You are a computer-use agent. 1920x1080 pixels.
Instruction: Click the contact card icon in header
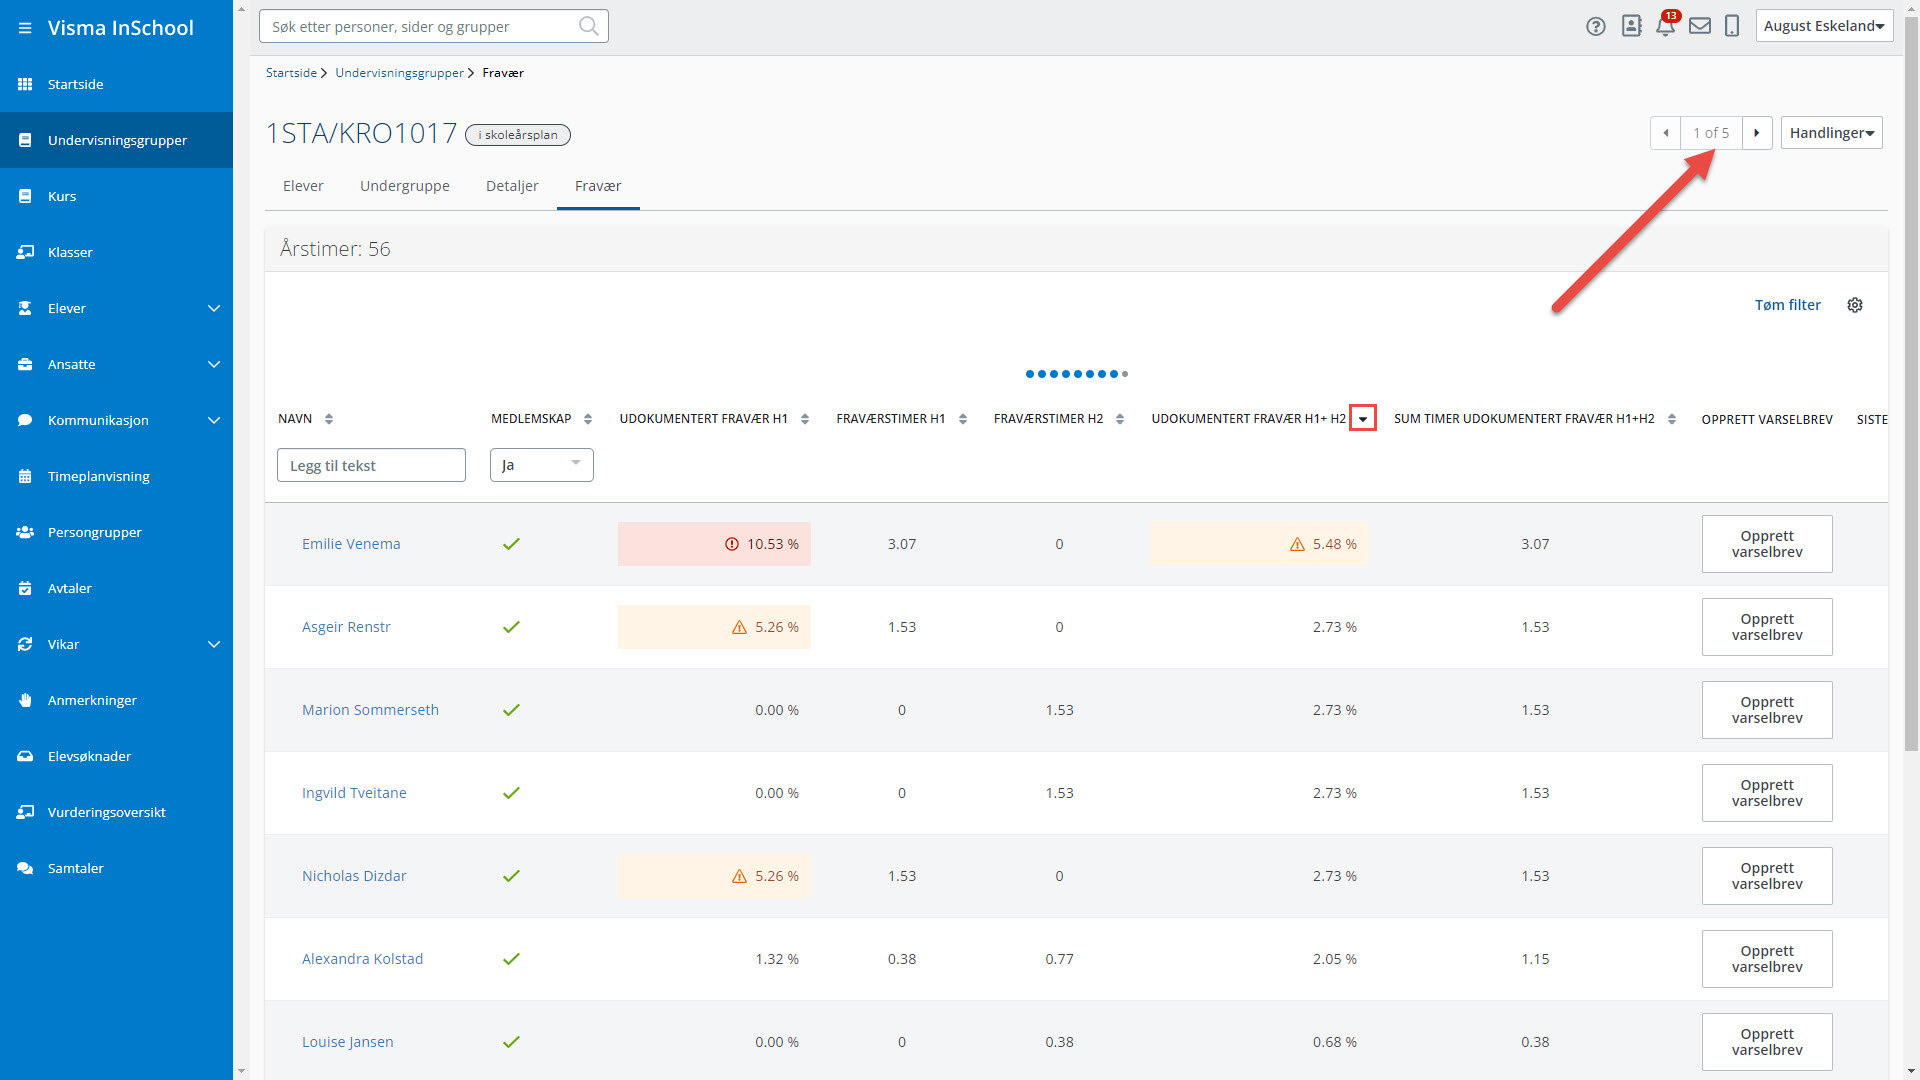tap(1631, 26)
